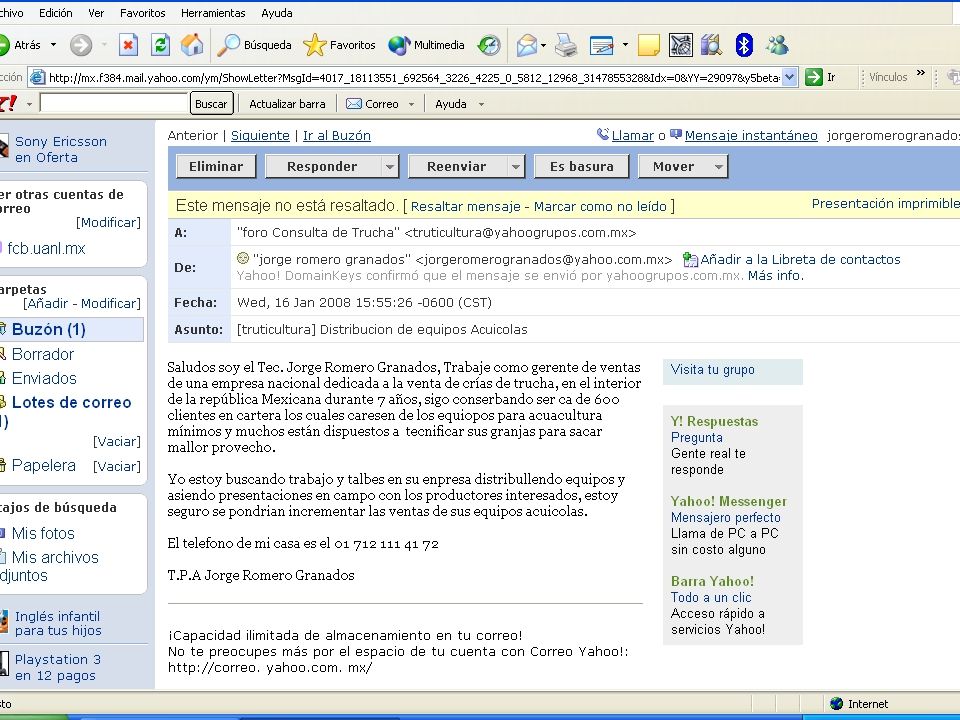Print the page using the printer icon

point(566,45)
